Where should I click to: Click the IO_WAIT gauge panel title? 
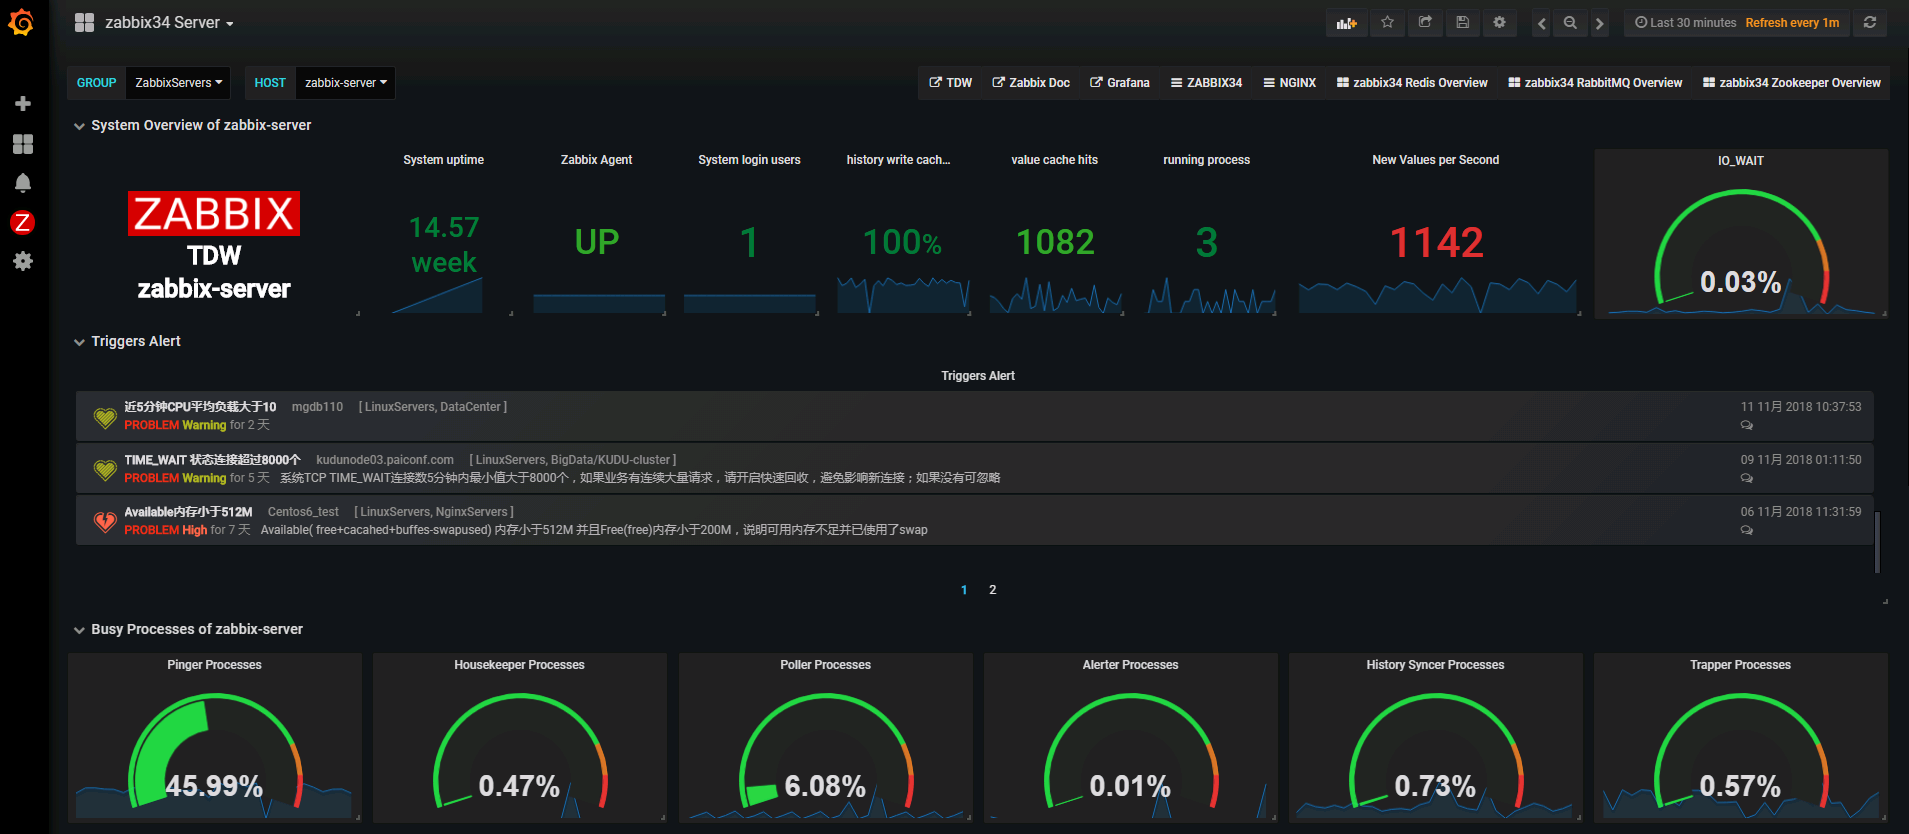[1741, 161]
